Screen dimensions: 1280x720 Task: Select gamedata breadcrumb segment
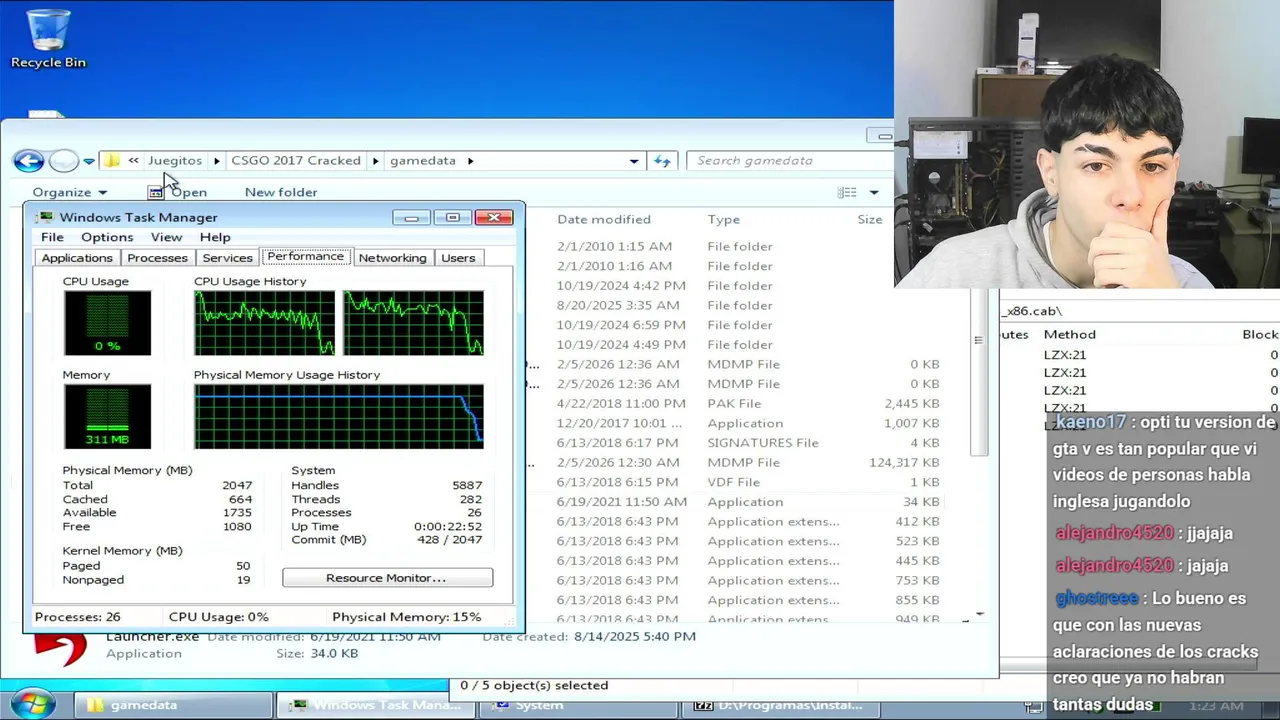pos(423,160)
